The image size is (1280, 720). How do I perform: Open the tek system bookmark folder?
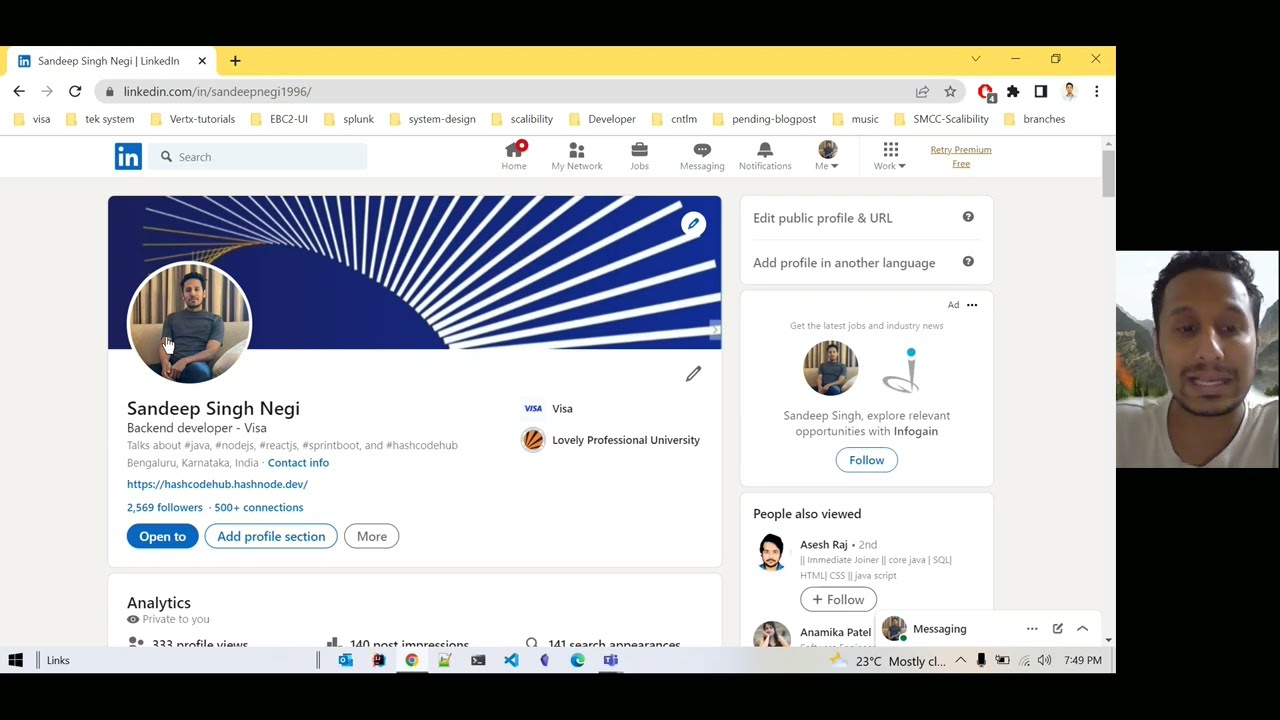100,119
